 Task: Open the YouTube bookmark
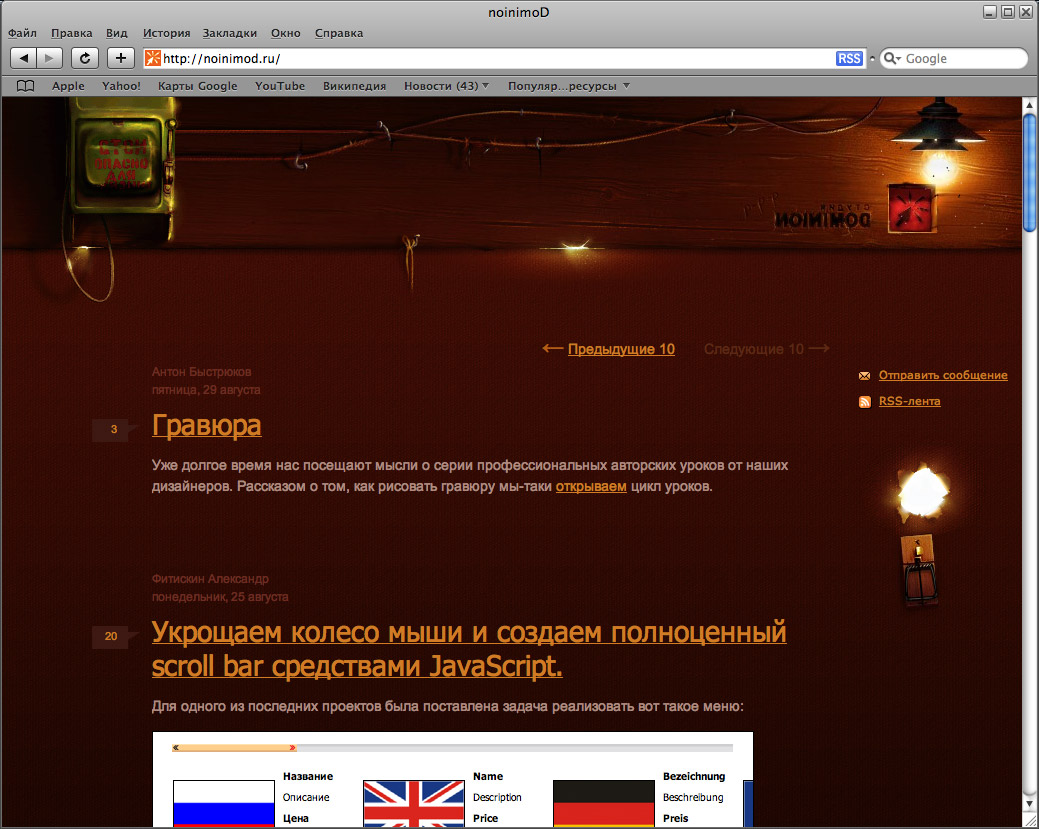(280, 86)
